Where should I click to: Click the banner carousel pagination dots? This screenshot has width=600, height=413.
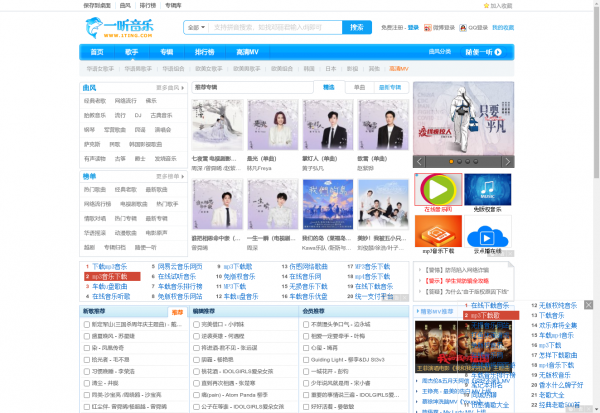pos(461,160)
